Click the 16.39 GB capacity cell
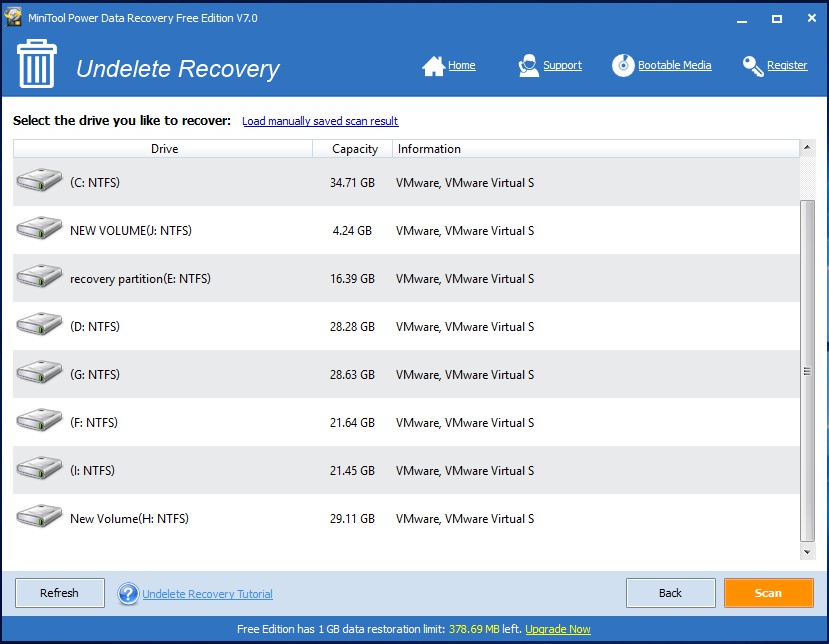Viewport: 829px width, 644px height. click(352, 279)
